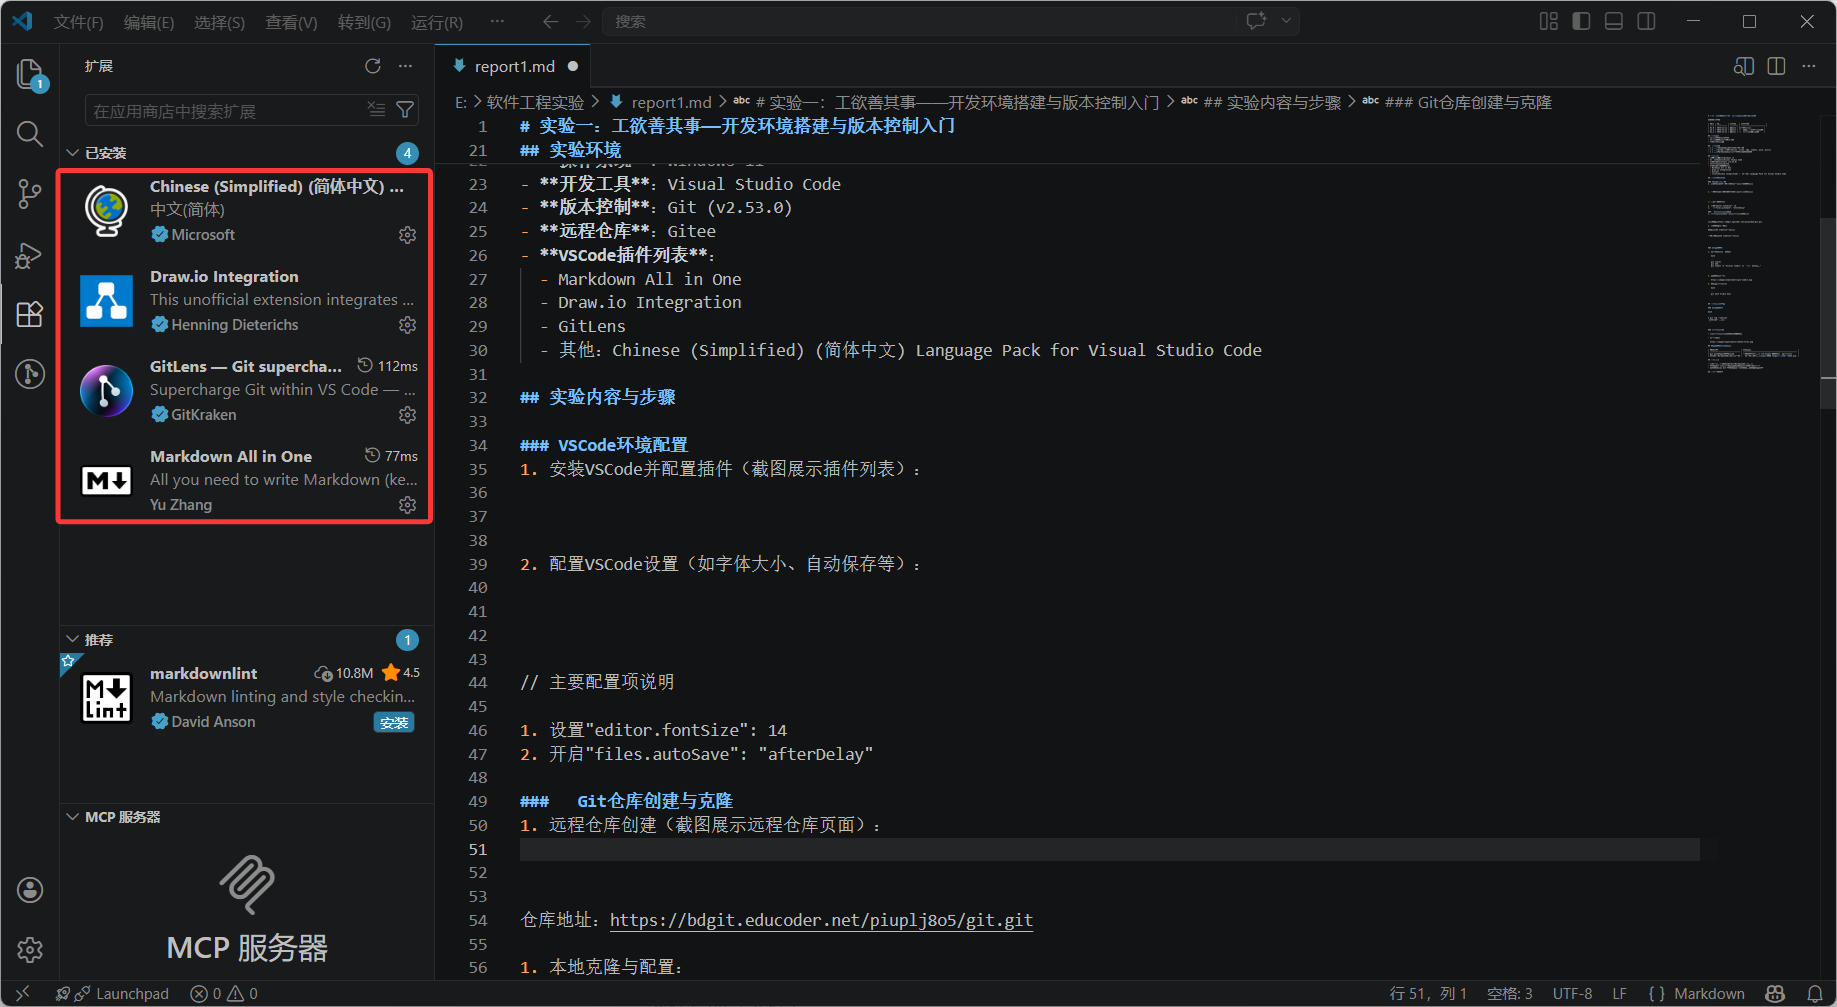Screen dimensions: 1837x1007
Task: Open GitLens — Git supercharged extension entry
Action: tap(246, 390)
